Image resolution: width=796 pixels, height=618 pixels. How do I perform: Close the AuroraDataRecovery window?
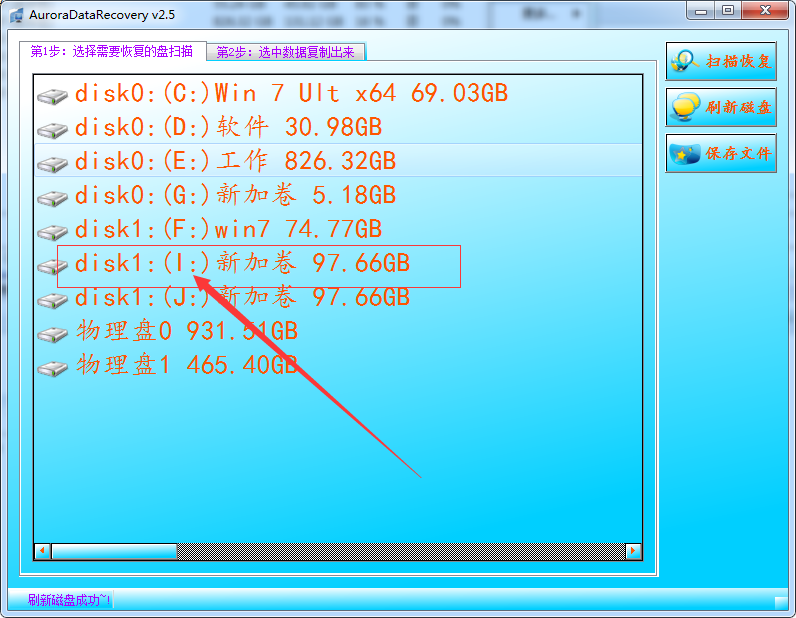coord(765,10)
